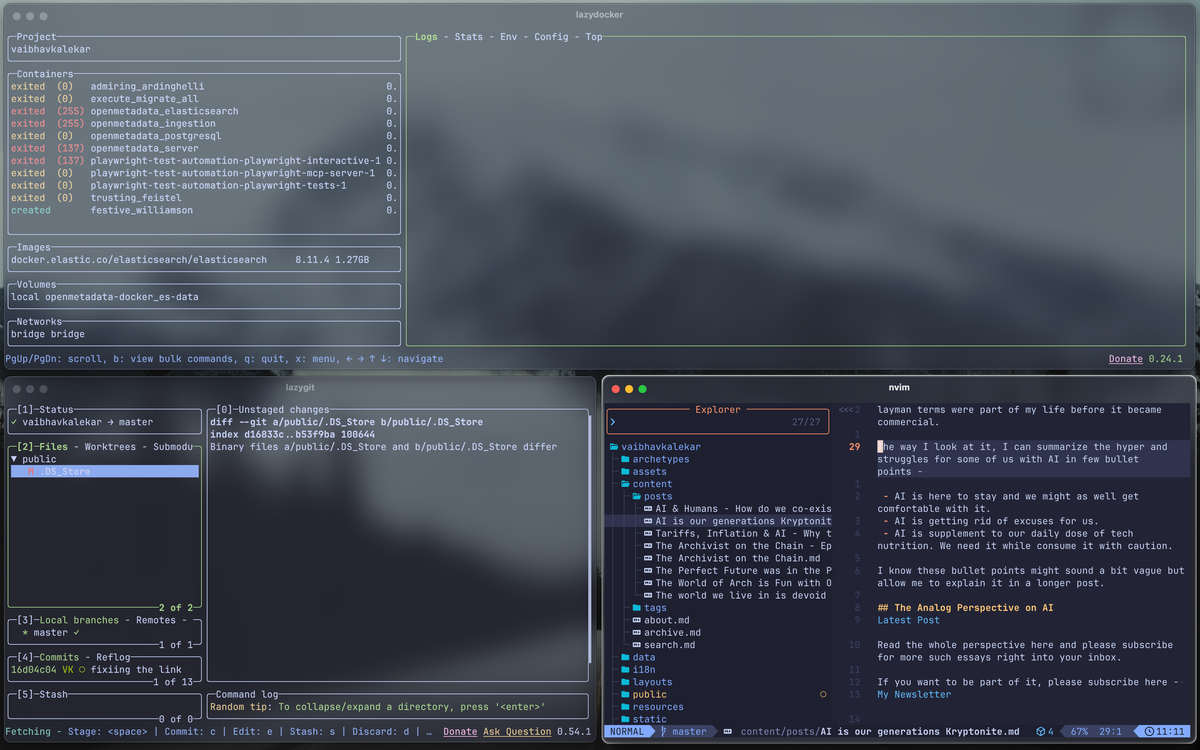1200x750 pixels.
Task: Expand the tags folder in Explorer
Action: pyautogui.click(x=647, y=607)
